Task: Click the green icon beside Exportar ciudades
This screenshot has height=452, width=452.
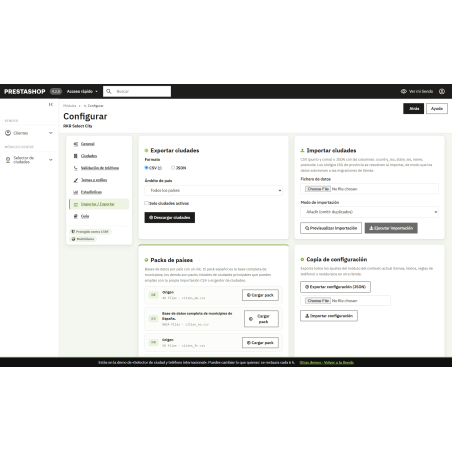Action: 146,151
